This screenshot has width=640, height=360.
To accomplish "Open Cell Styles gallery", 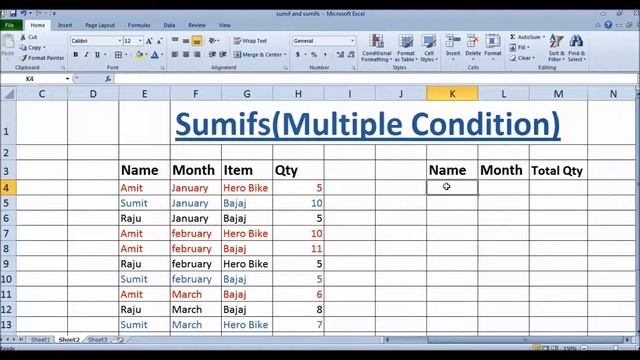I will tap(429, 48).
